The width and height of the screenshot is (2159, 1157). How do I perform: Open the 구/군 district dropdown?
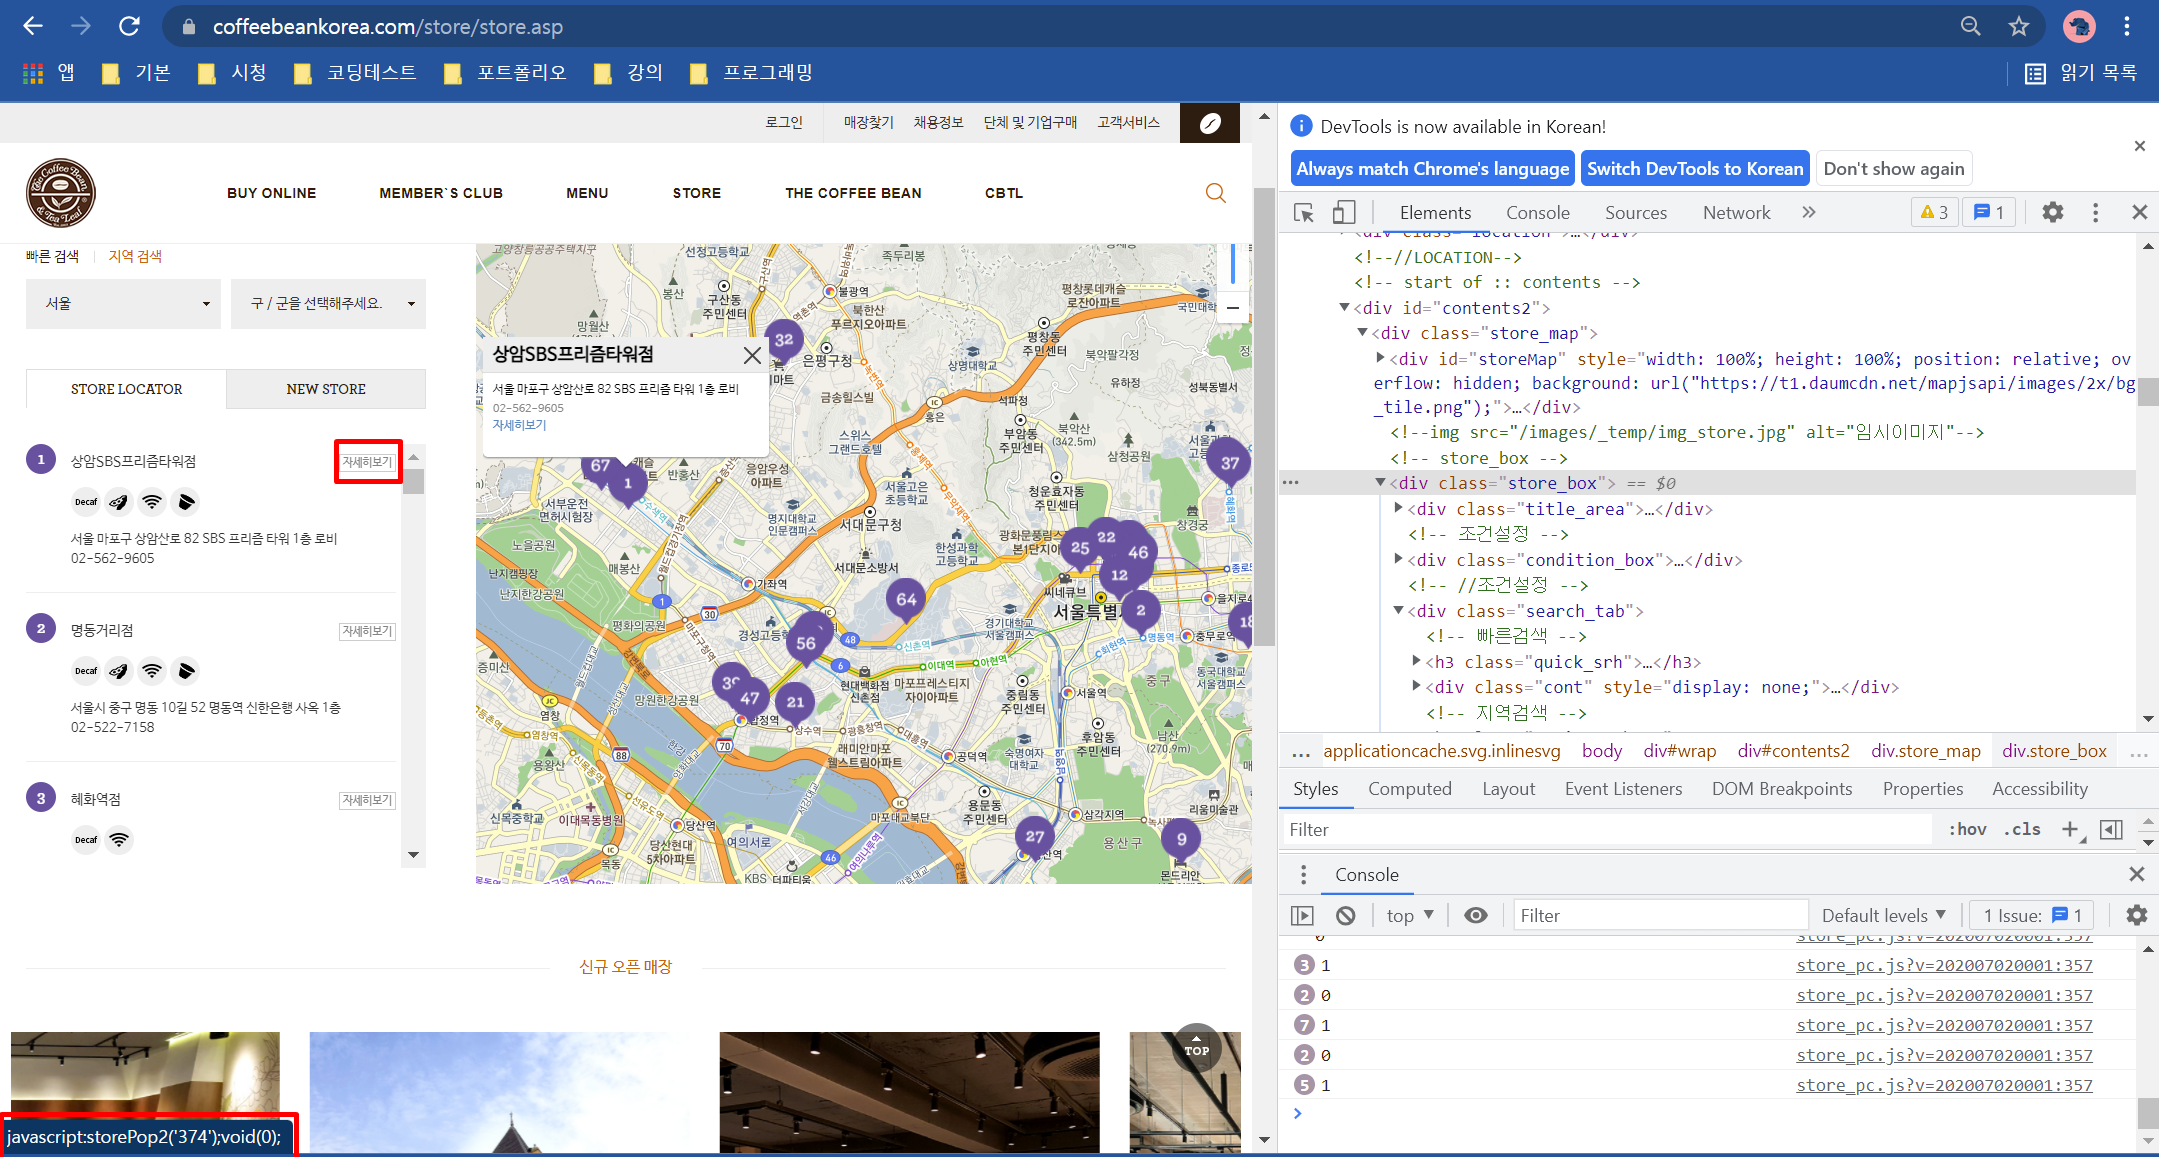coord(328,304)
